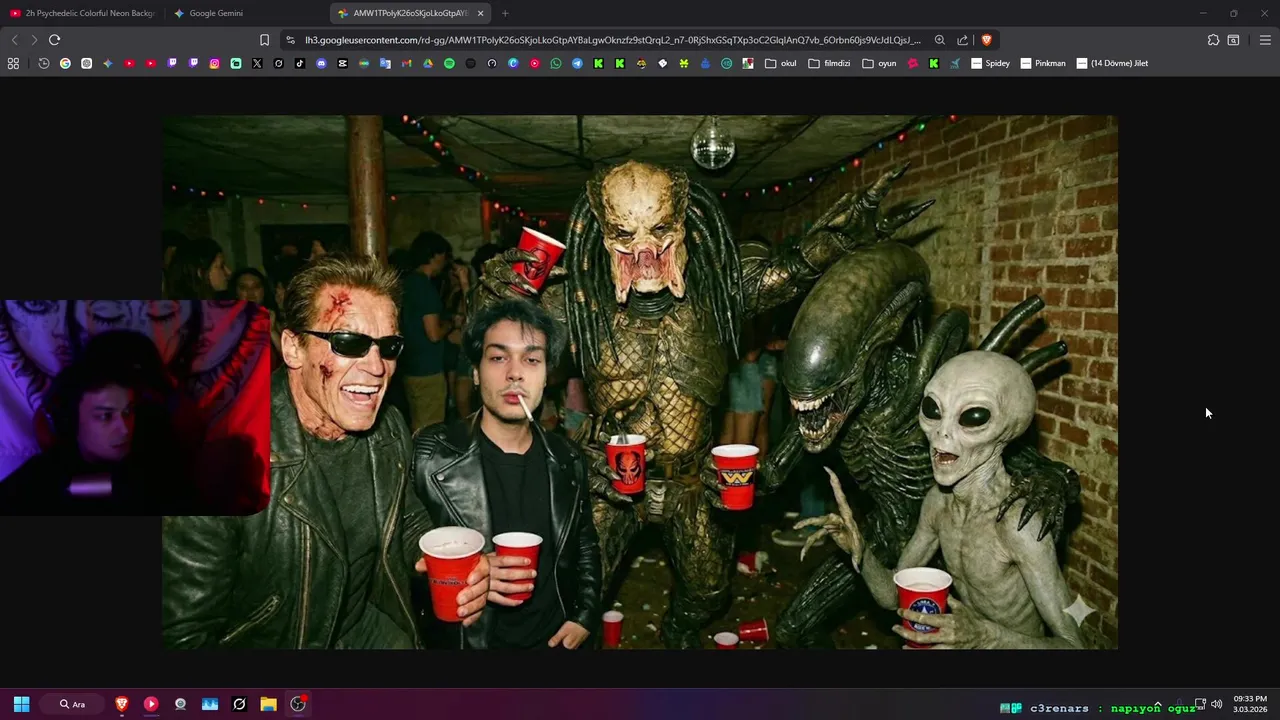This screenshot has height=720, width=1280.
Task: Toggle the sidebar panel icon
Action: click(x=1233, y=40)
